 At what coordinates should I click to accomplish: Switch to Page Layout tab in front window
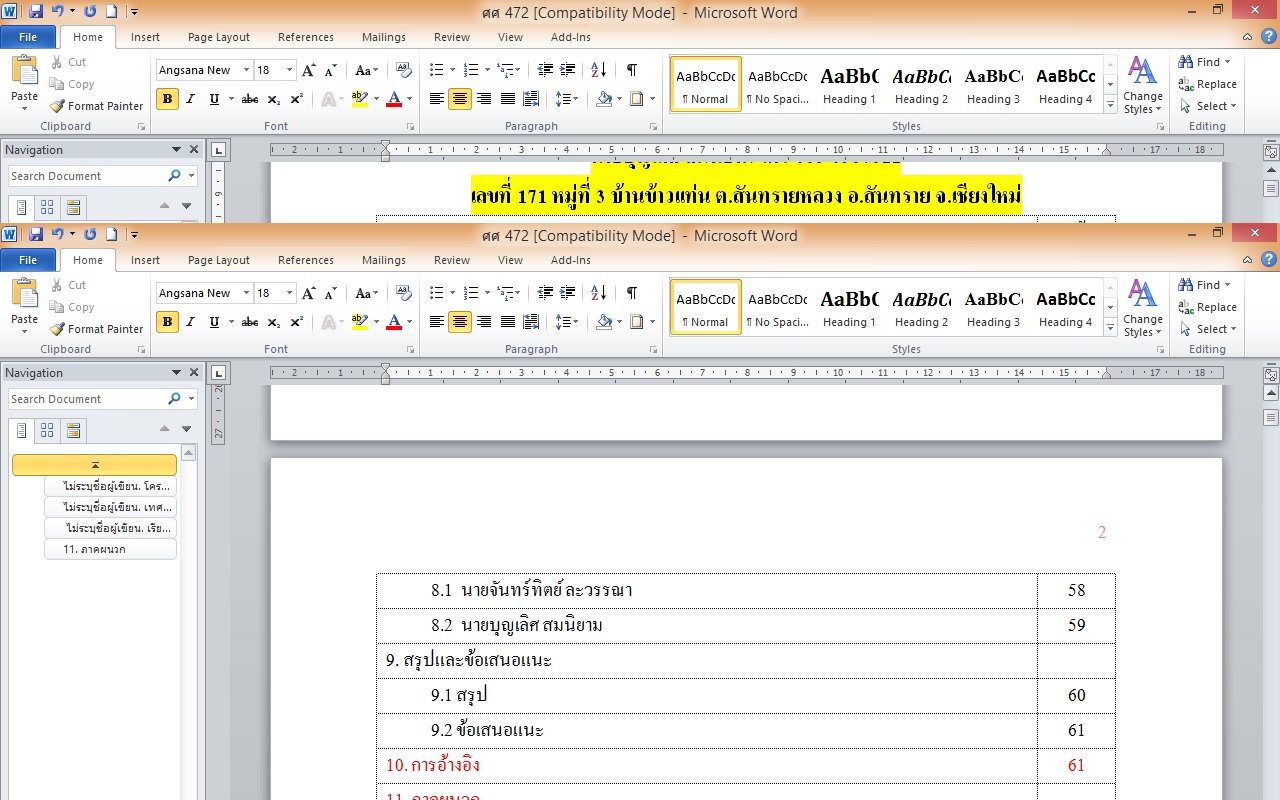pyautogui.click(x=219, y=260)
